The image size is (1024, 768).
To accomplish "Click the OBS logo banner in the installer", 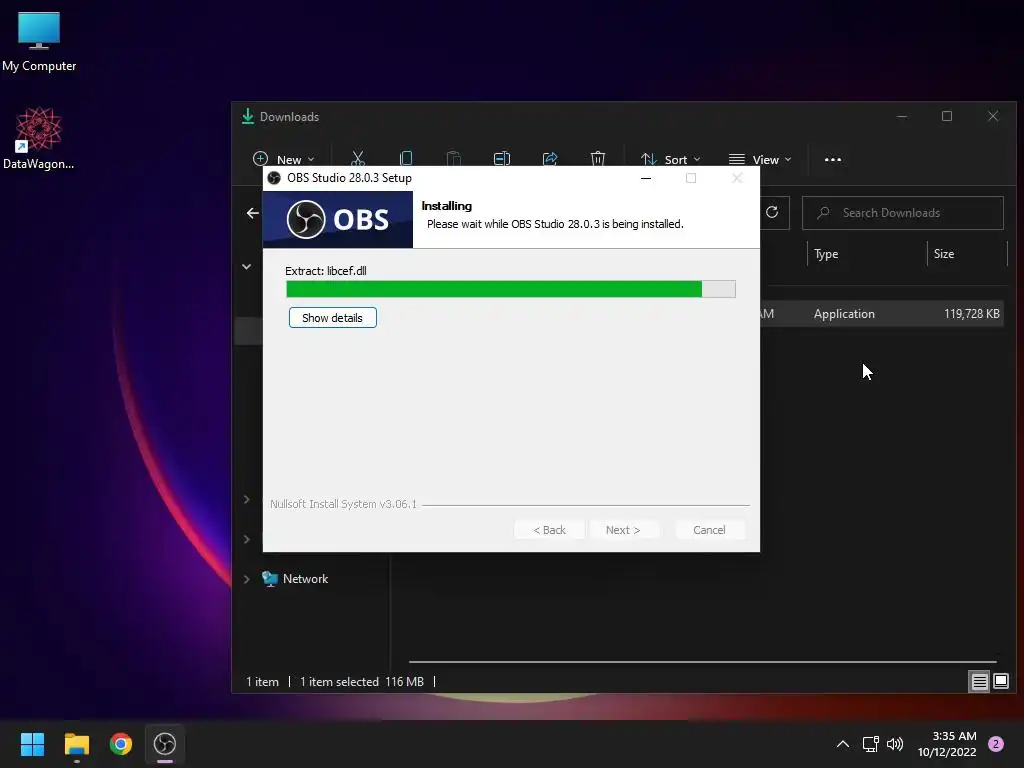I will pyautogui.click(x=338, y=219).
